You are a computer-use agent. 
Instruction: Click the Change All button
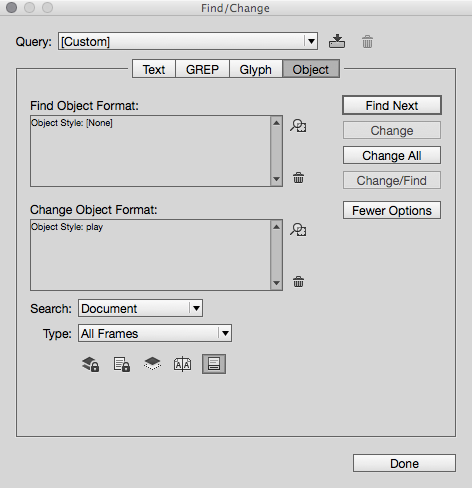click(x=392, y=155)
